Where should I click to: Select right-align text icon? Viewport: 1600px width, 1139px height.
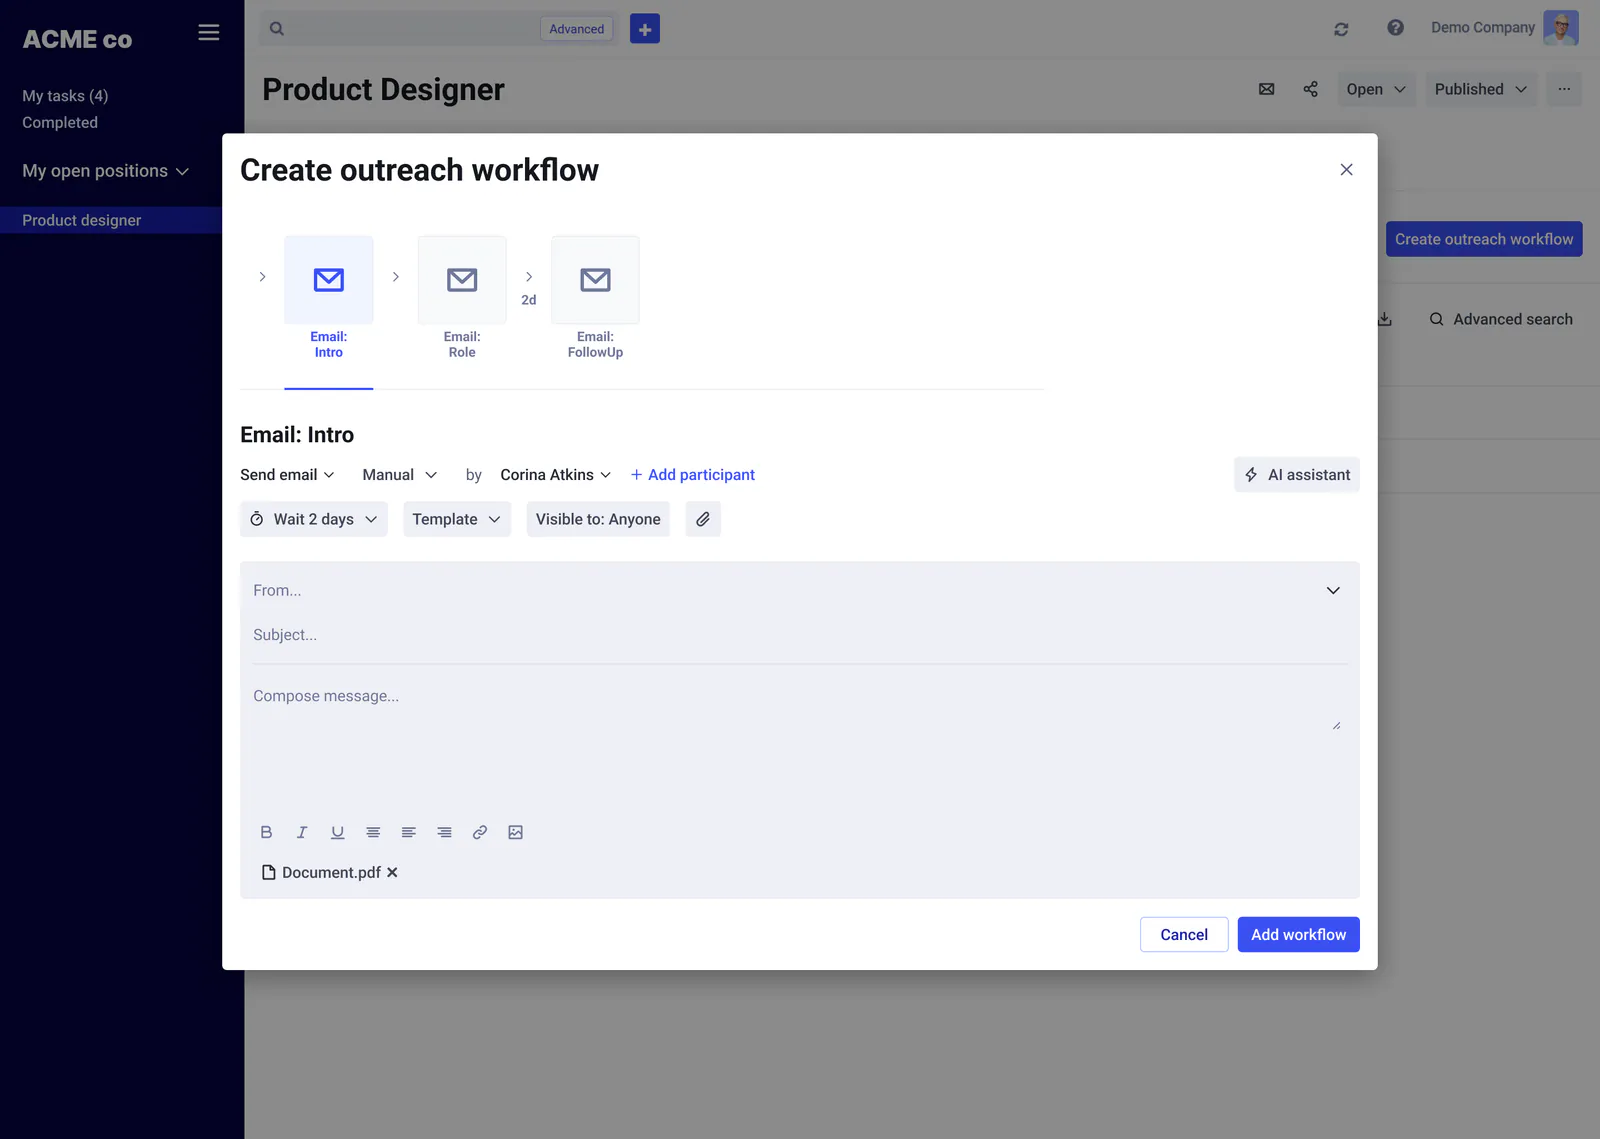point(444,832)
